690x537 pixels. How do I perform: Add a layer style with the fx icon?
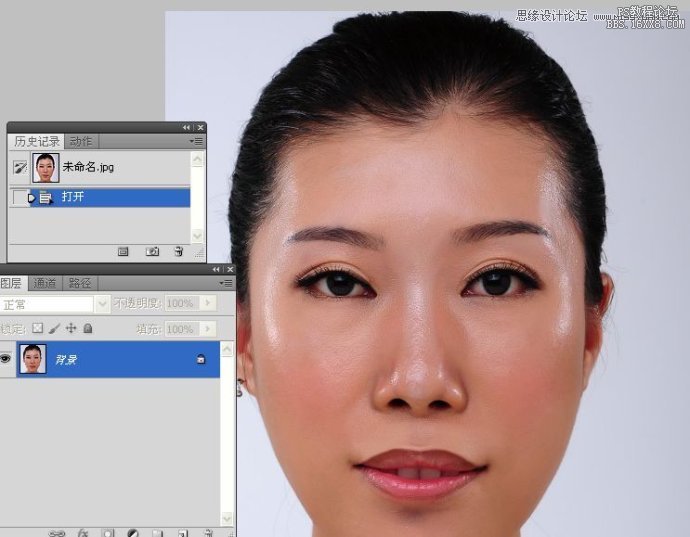(x=83, y=533)
